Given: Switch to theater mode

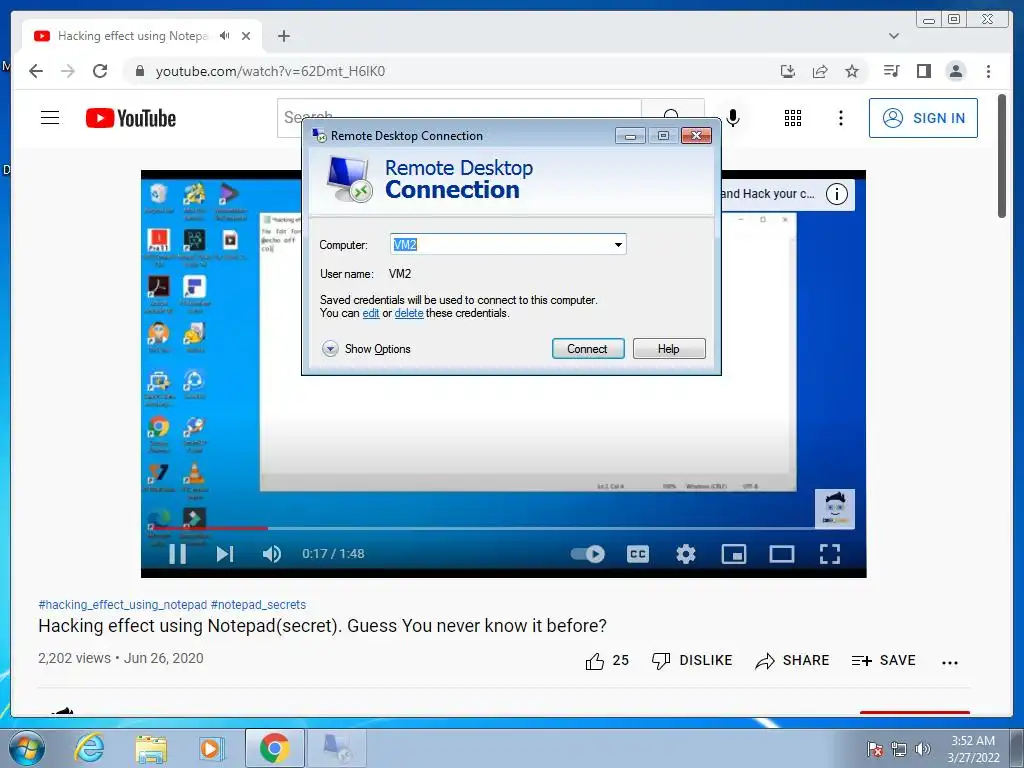Looking at the screenshot, I should 782,554.
